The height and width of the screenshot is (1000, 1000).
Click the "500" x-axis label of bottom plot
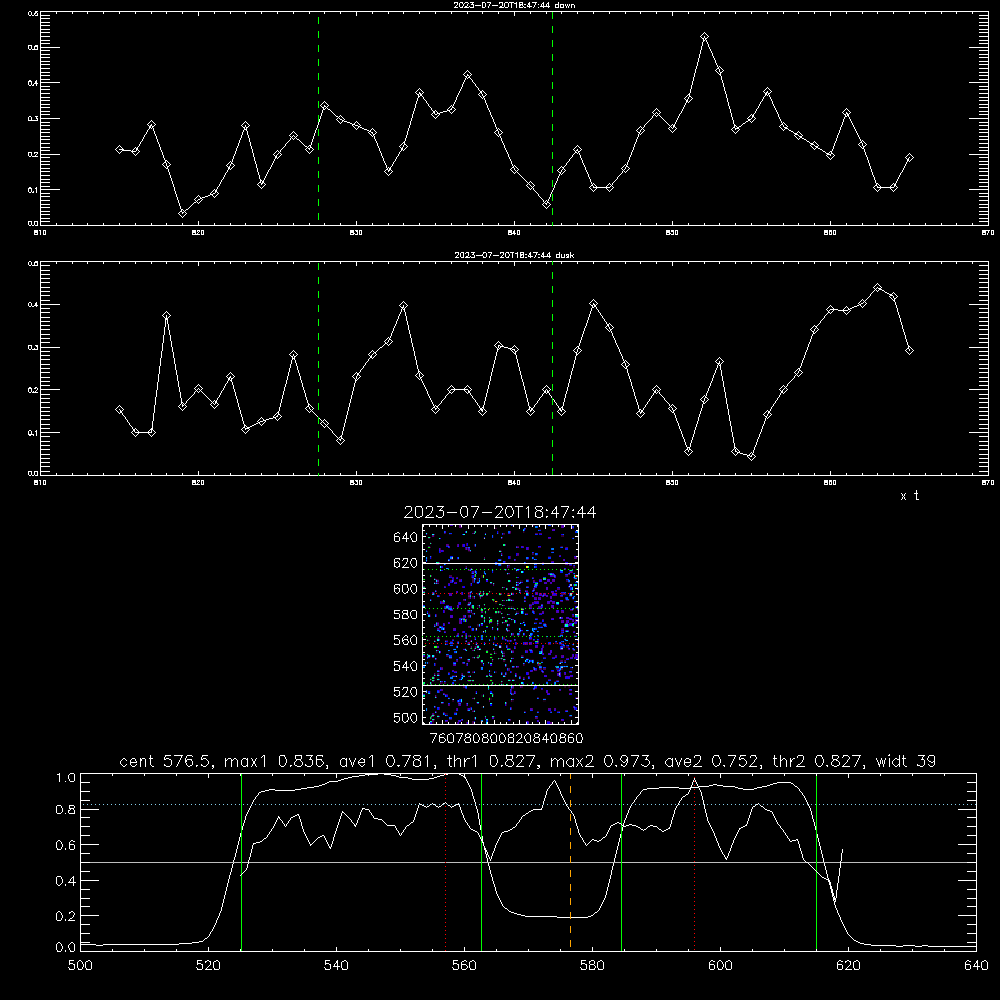[x=80, y=966]
